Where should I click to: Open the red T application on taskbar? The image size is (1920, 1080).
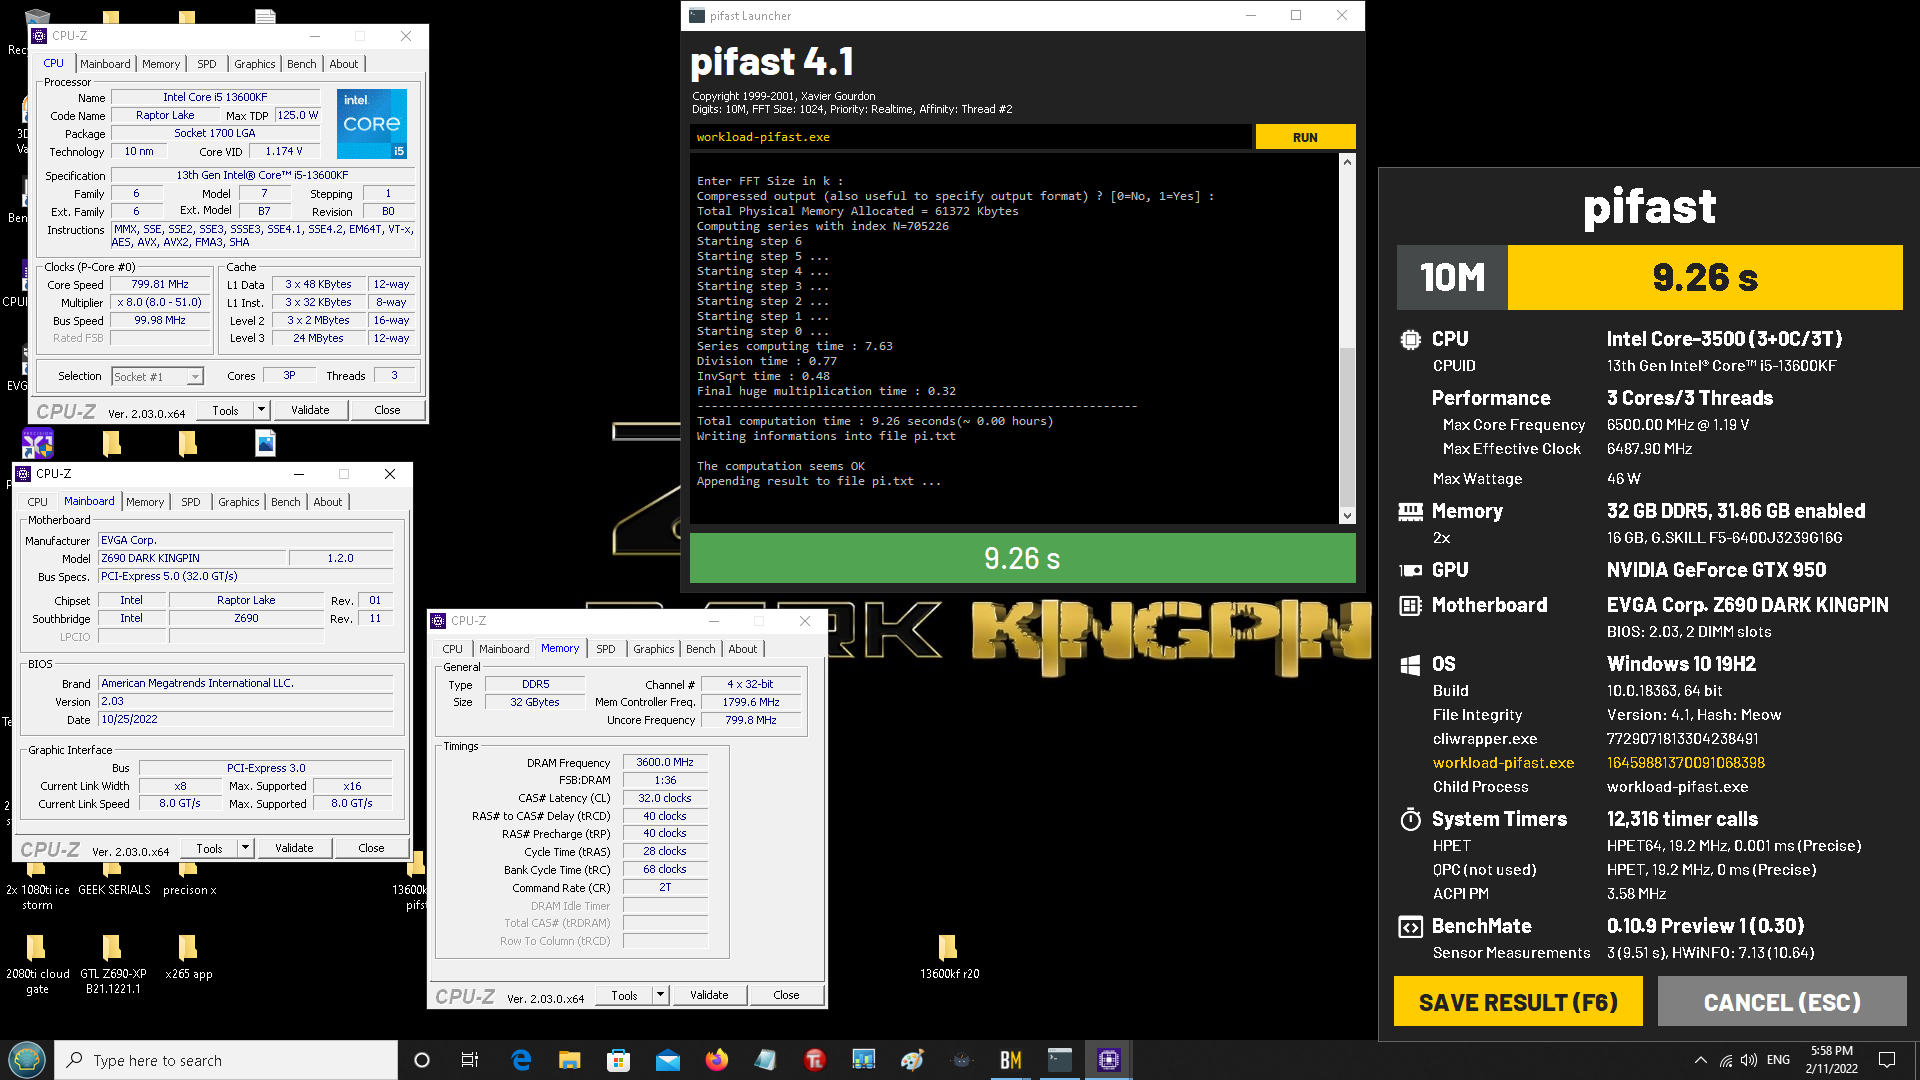pyautogui.click(x=814, y=1060)
